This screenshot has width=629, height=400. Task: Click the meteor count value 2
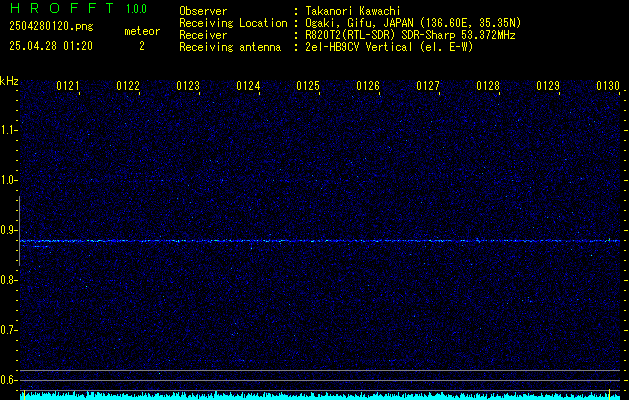coord(142,46)
